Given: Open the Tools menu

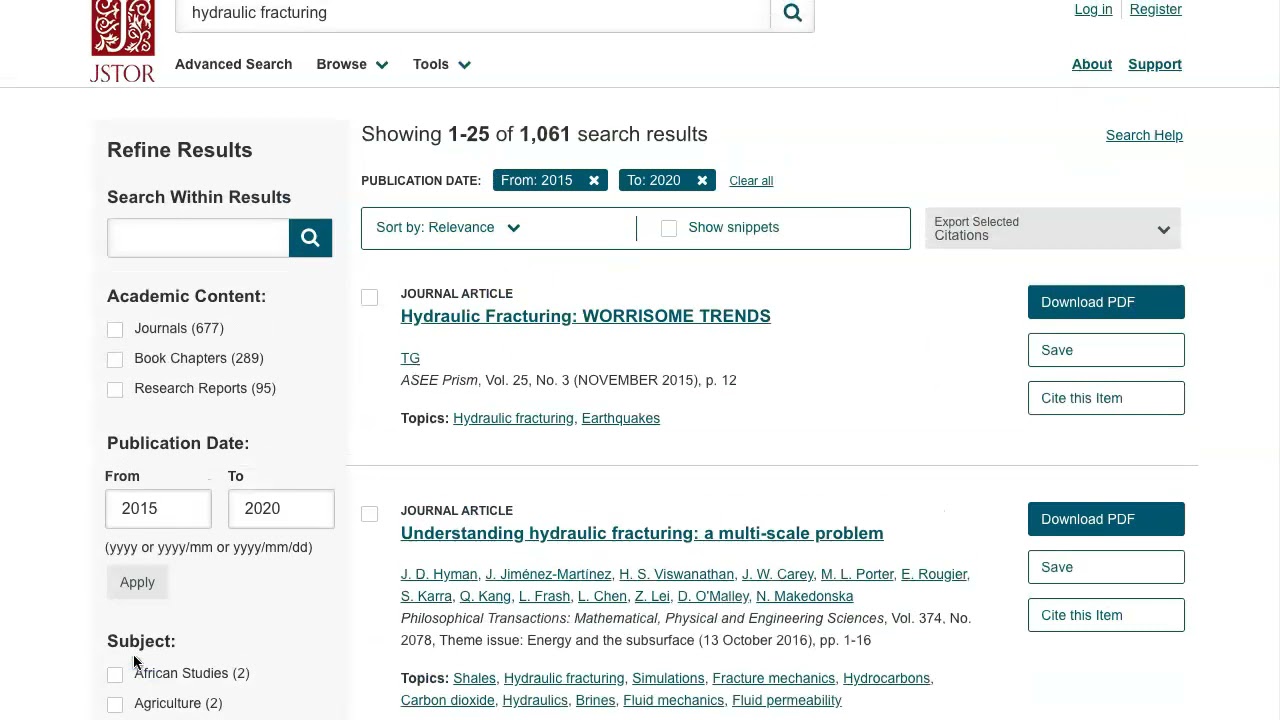Looking at the screenshot, I should pos(441,64).
